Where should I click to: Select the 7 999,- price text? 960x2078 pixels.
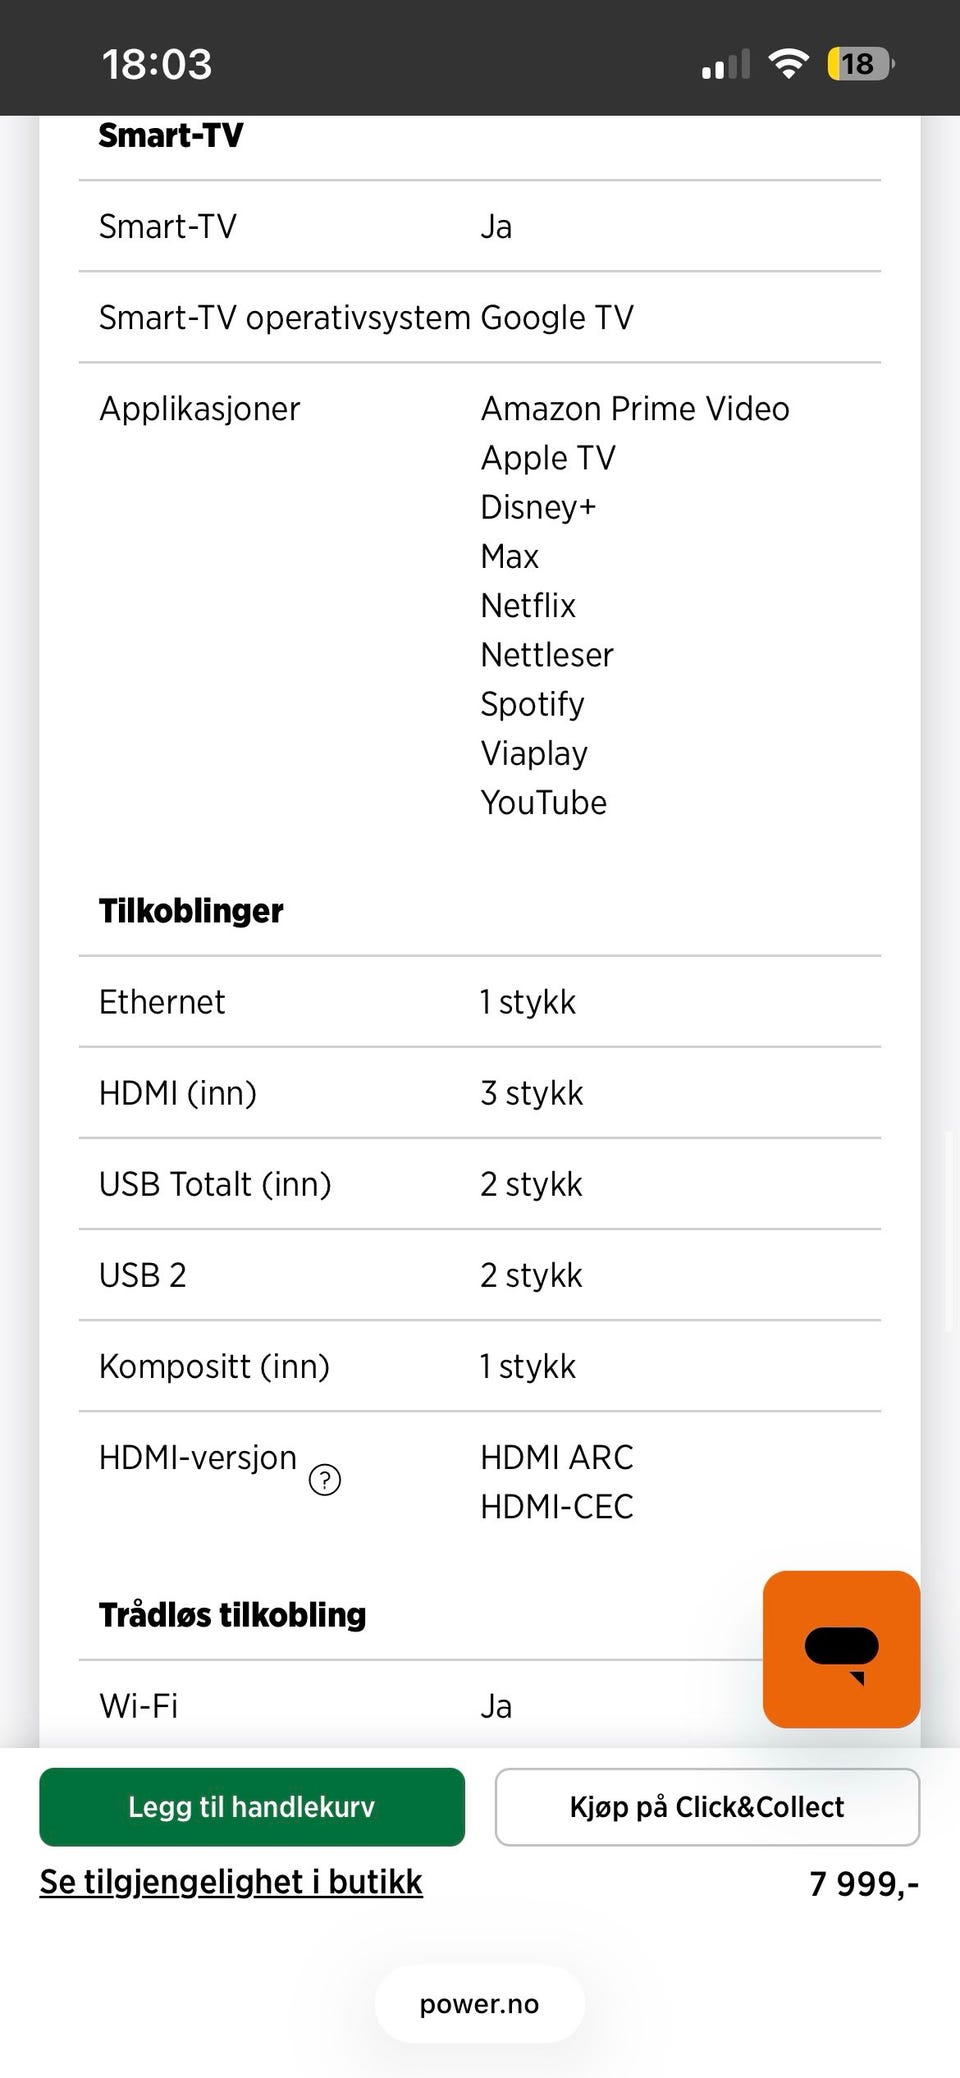[863, 1884]
